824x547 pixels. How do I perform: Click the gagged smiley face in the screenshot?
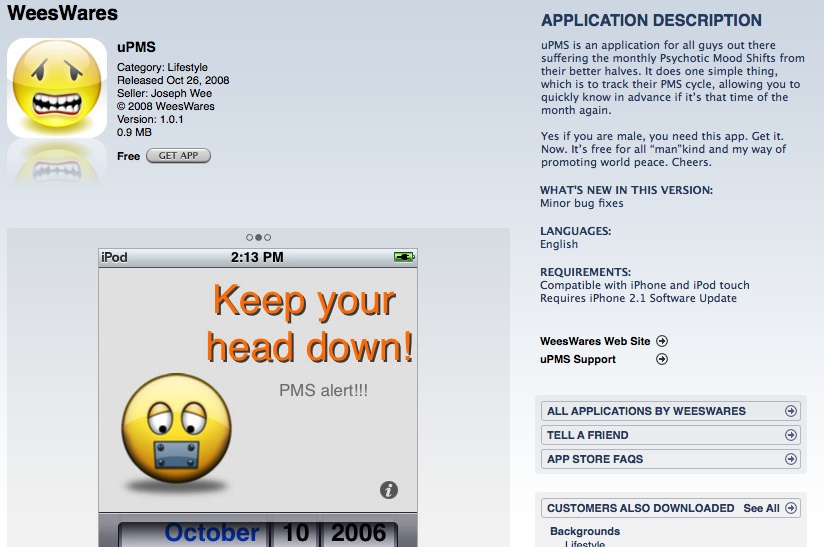(176, 429)
